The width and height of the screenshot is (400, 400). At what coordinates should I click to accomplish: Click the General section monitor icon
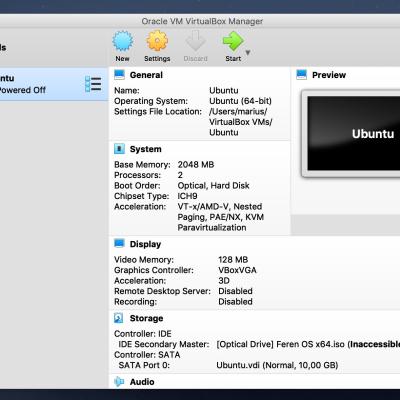point(119,75)
